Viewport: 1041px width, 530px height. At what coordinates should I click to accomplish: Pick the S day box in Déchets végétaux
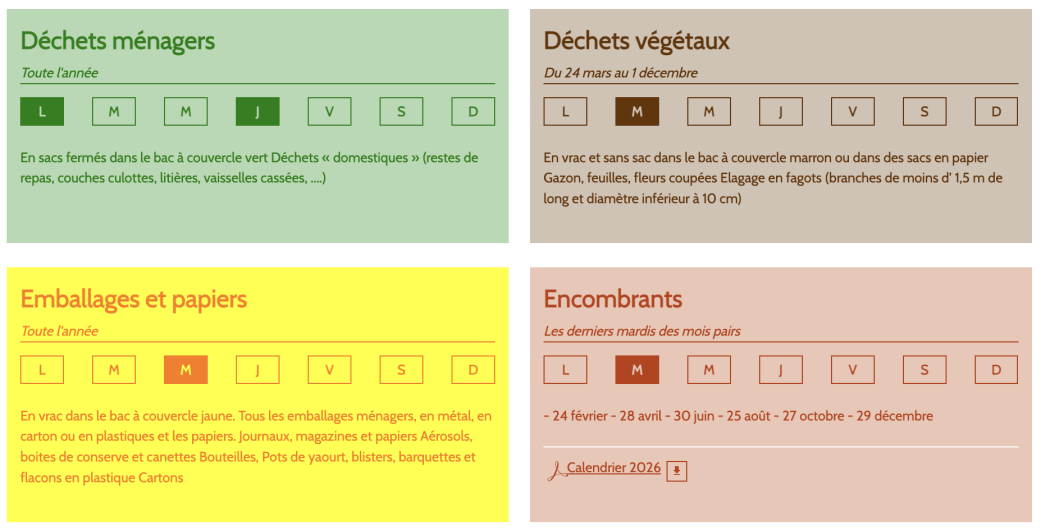coord(924,112)
